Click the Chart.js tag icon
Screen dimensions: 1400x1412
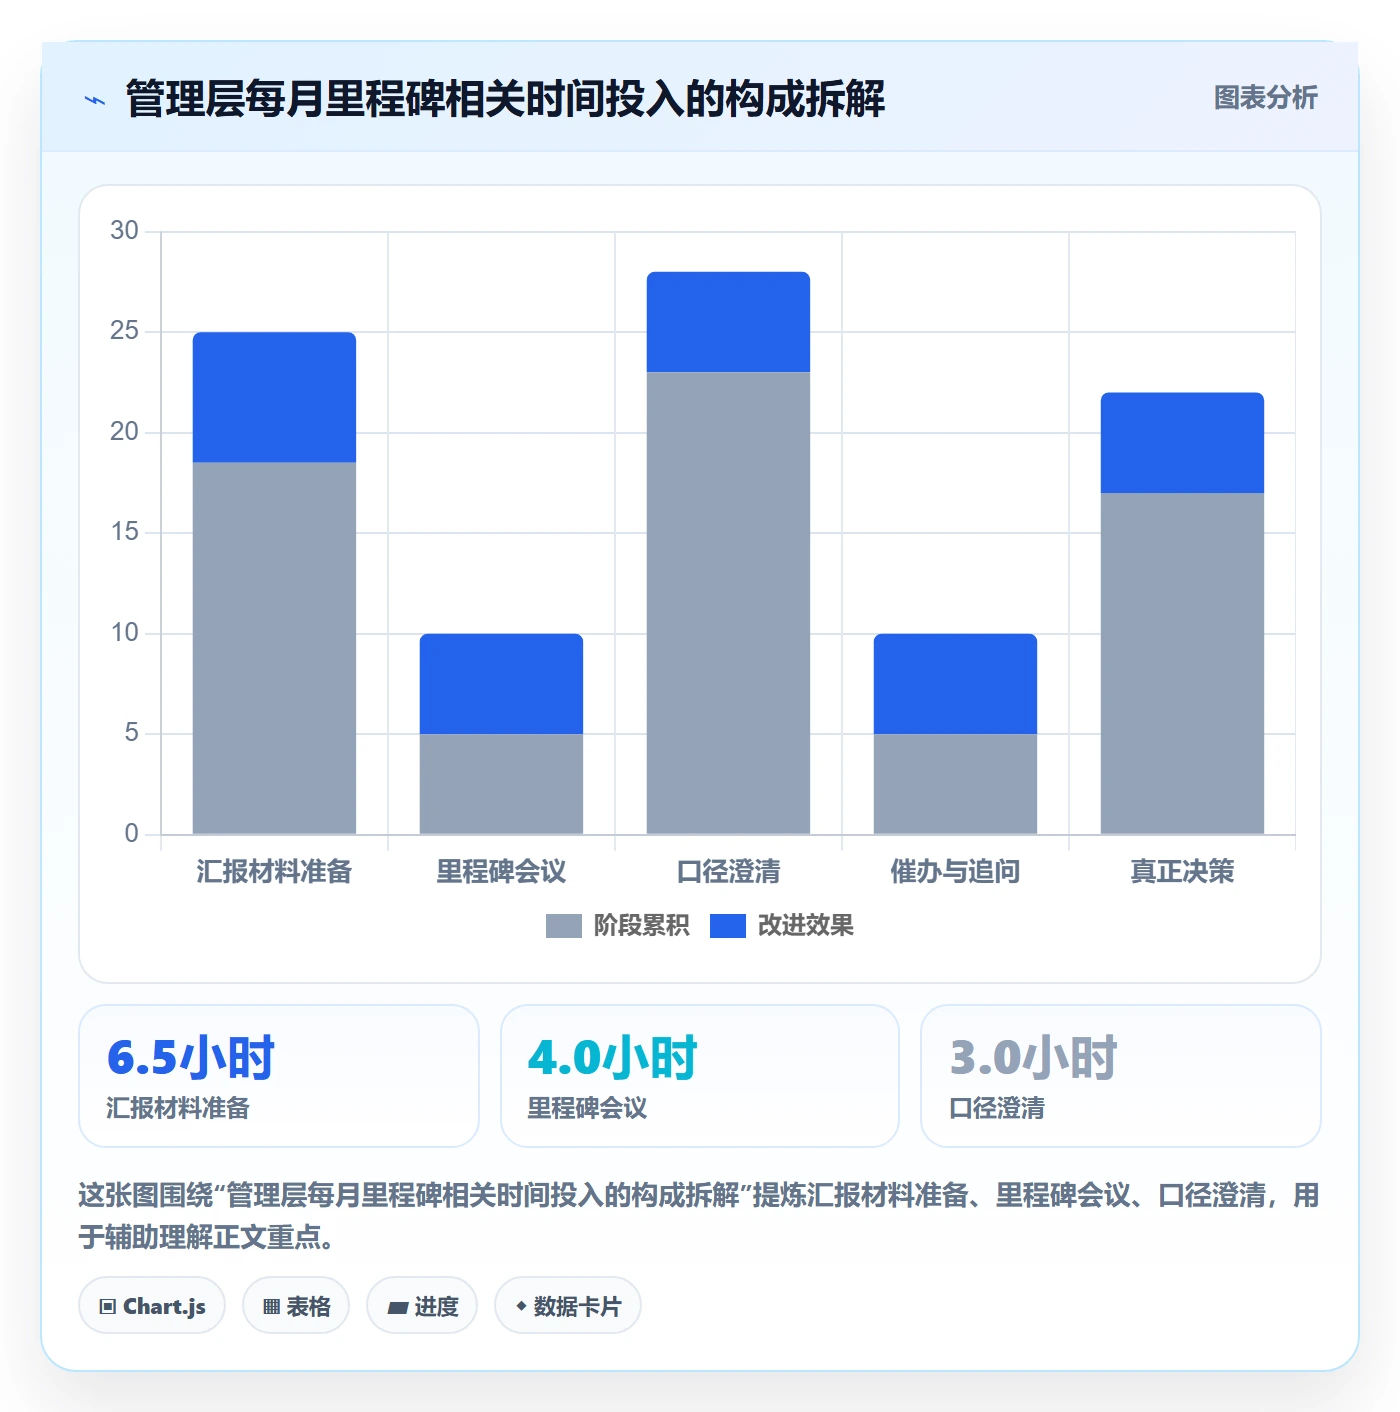[108, 1307]
